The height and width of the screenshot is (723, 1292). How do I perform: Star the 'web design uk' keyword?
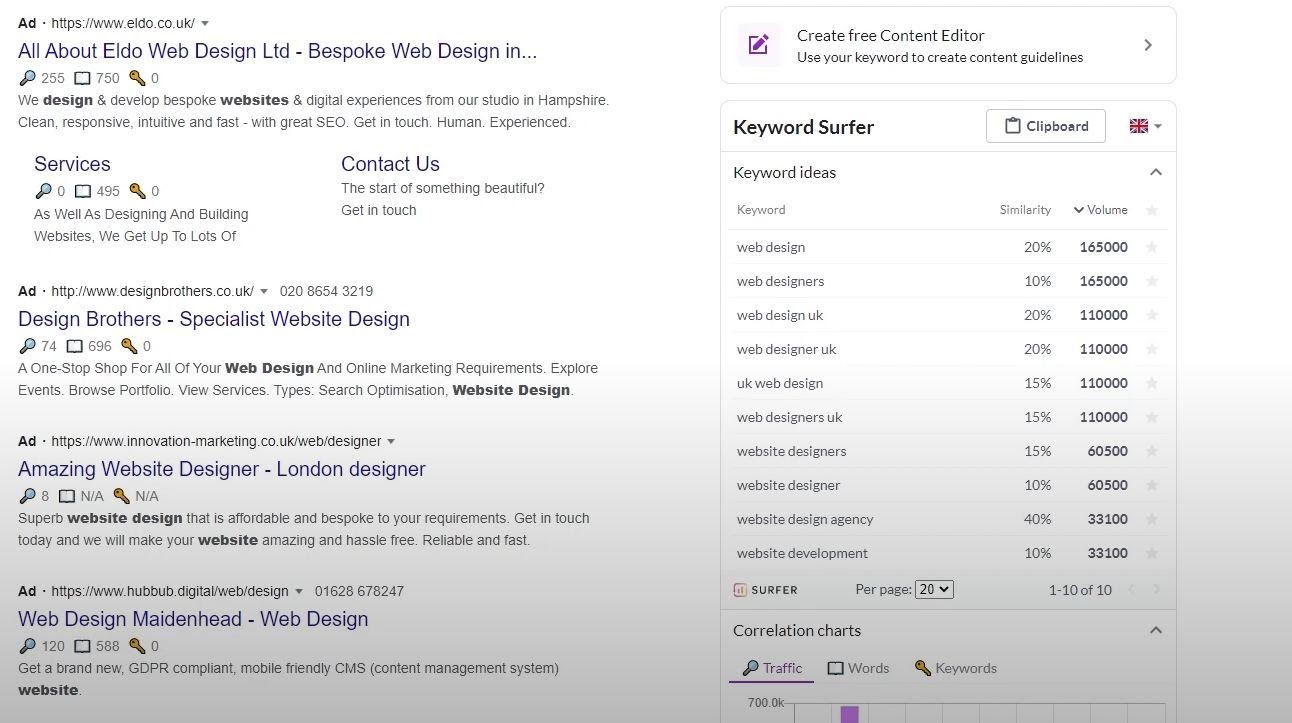coord(1152,315)
